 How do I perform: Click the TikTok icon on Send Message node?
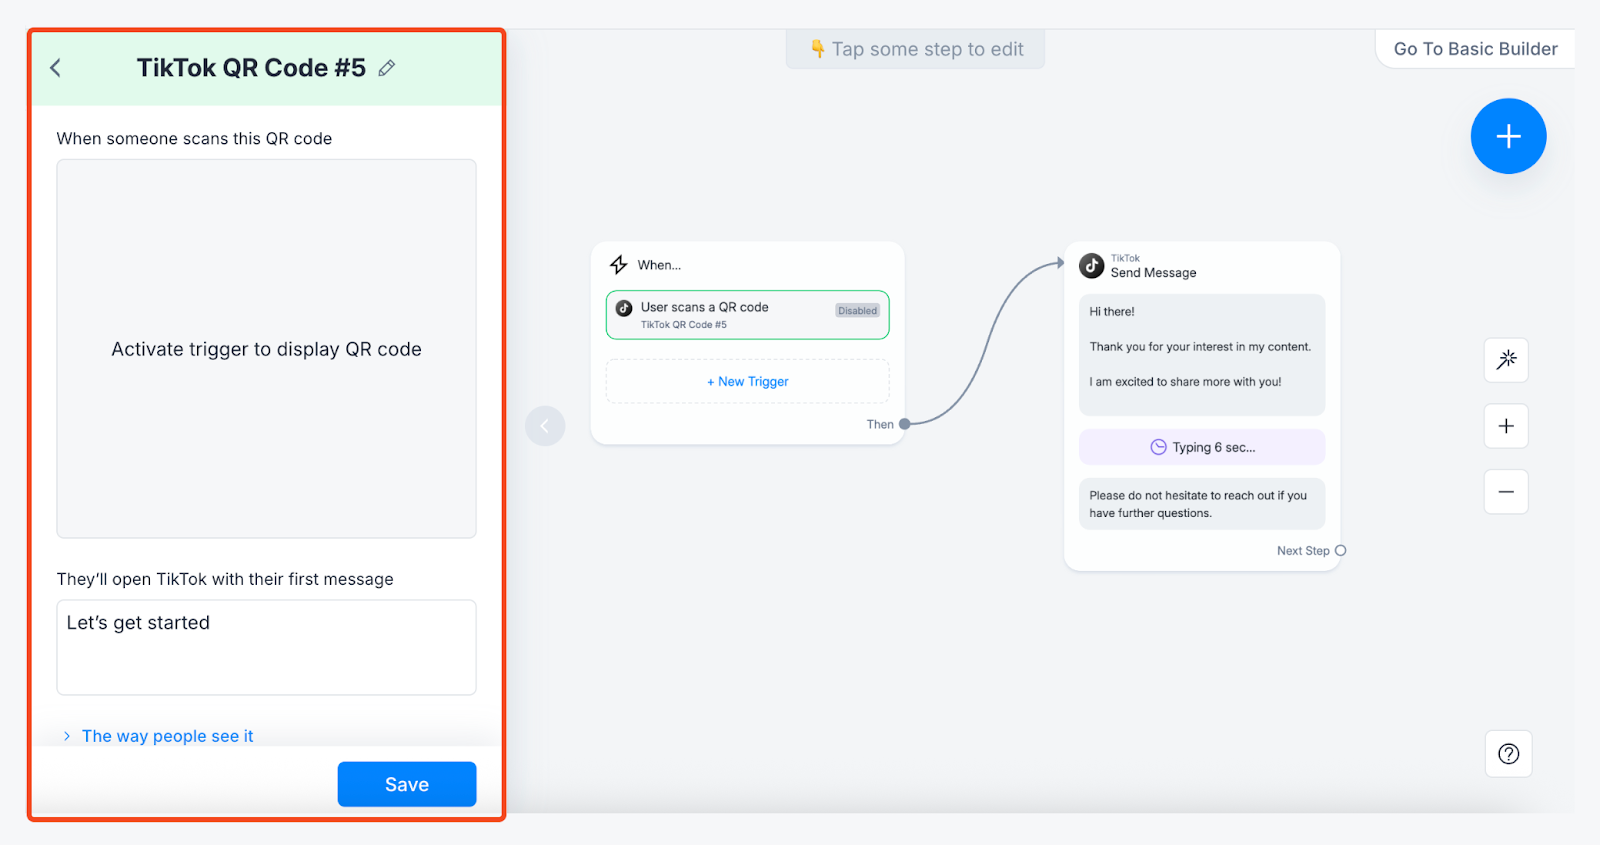pos(1092,266)
